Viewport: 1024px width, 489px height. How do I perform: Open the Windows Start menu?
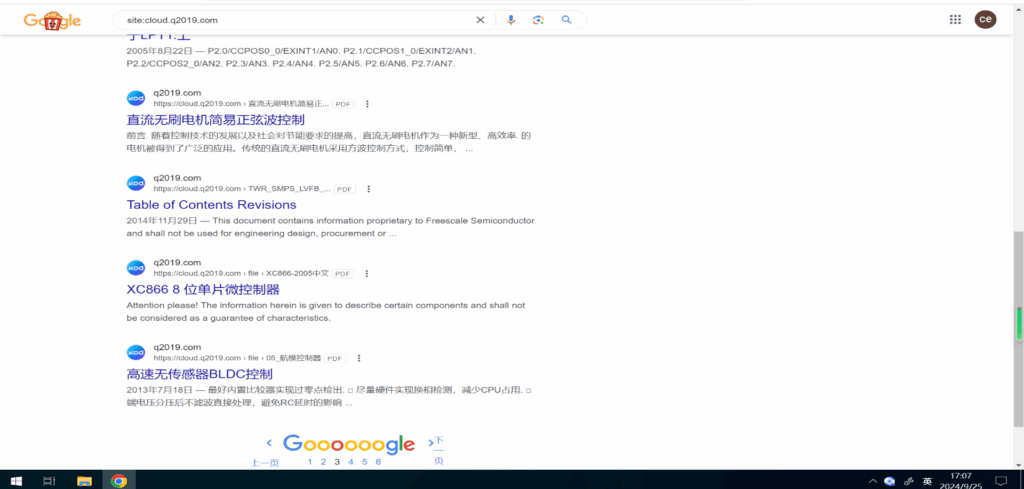click(14, 481)
